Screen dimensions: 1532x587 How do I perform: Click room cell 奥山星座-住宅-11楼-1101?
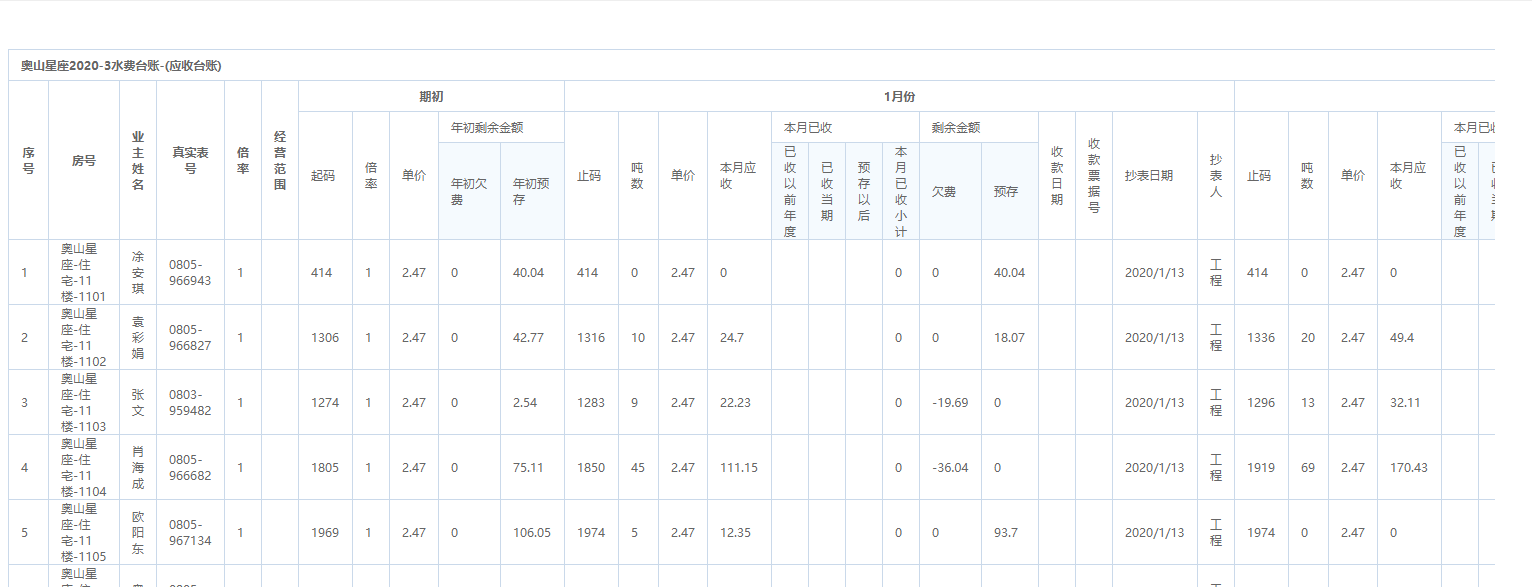click(x=84, y=272)
